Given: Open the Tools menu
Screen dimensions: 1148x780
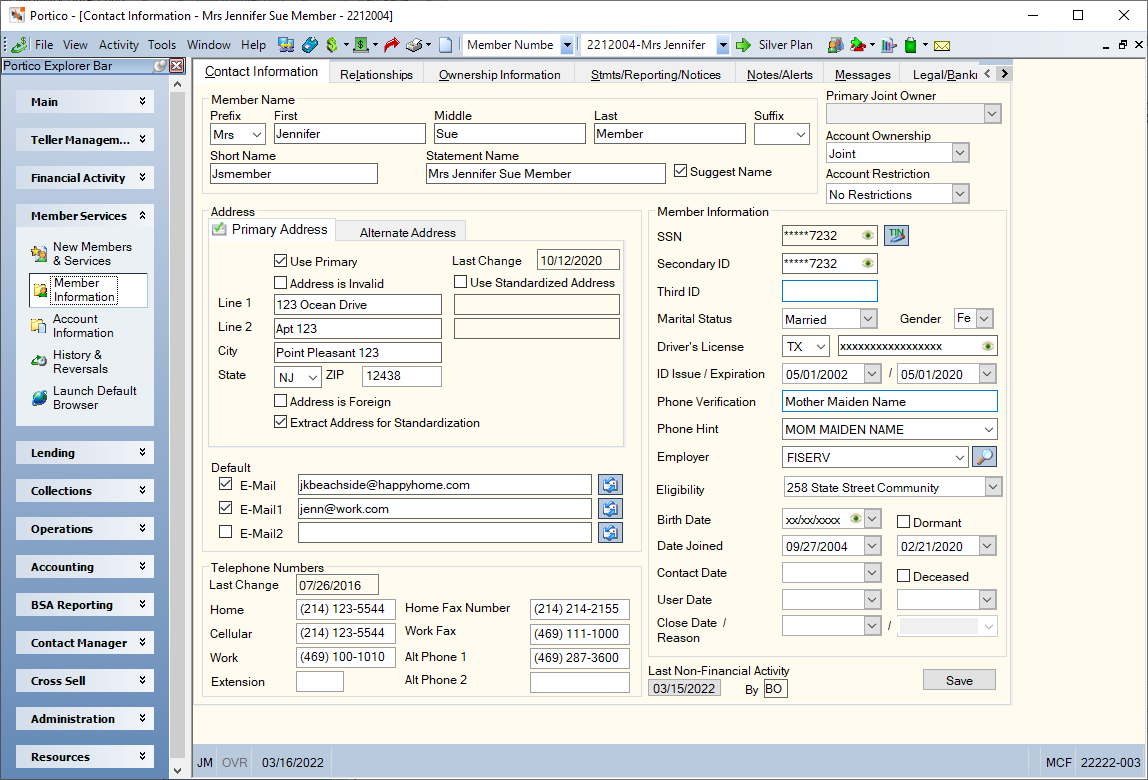Looking at the screenshot, I should (162, 45).
